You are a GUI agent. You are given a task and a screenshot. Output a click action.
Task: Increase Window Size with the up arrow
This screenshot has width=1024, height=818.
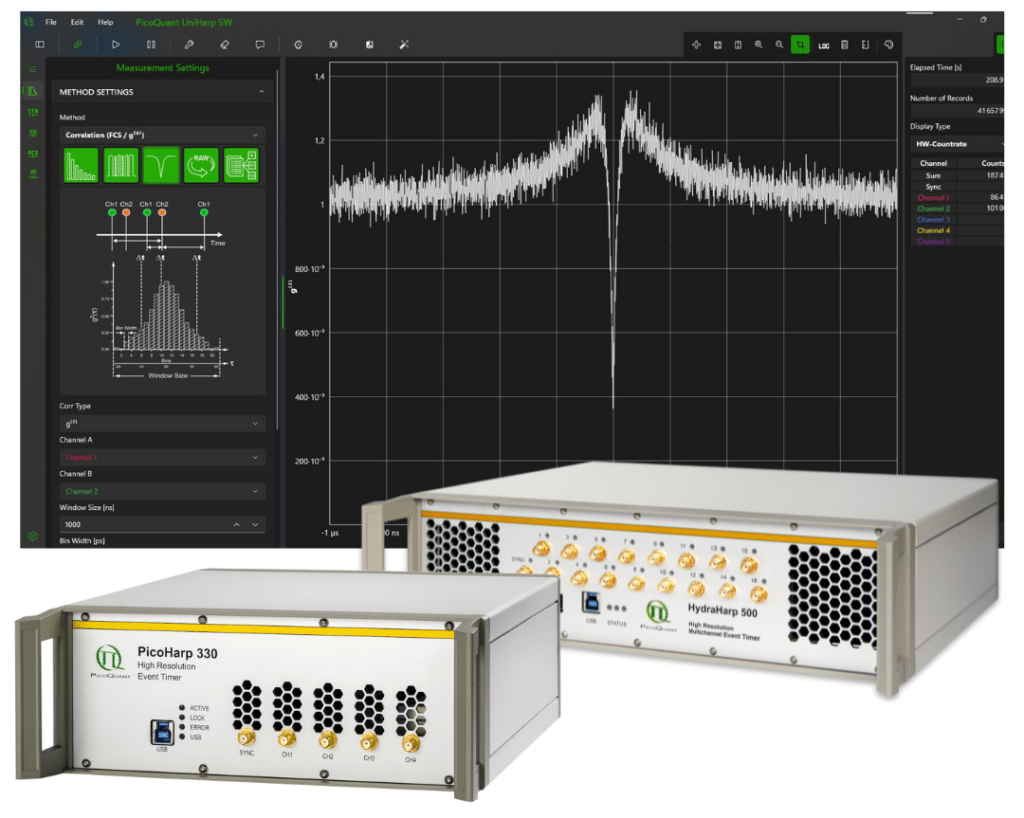(x=237, y=524)
